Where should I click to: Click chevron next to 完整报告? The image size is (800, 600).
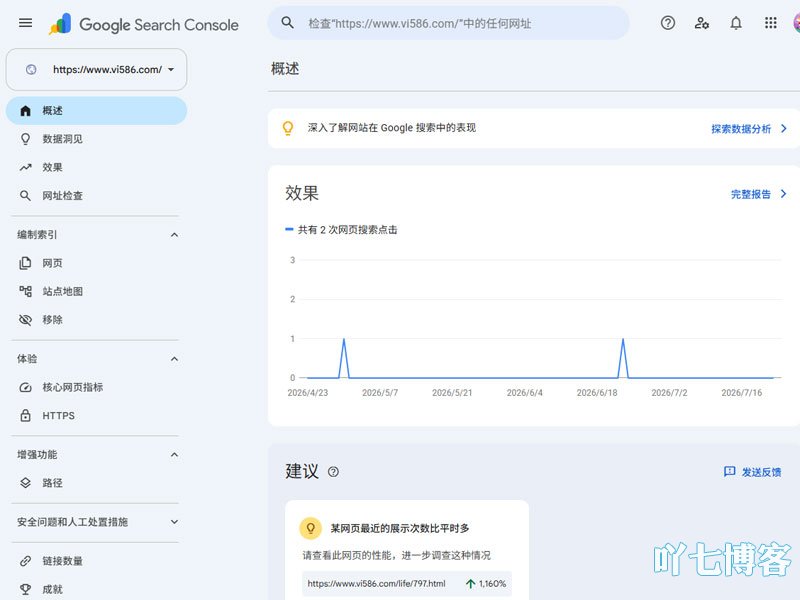pos(784,194)
